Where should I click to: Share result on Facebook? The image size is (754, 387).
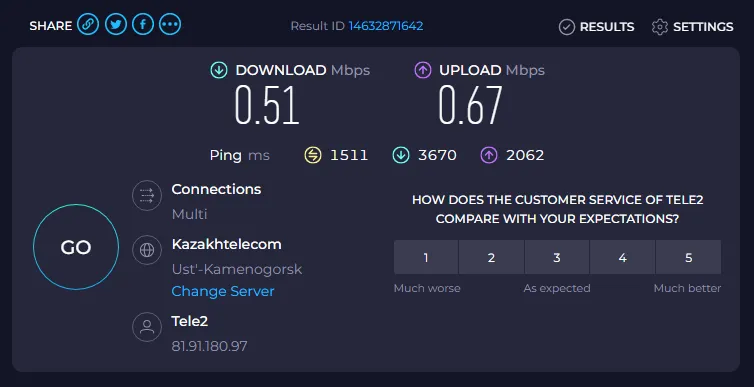143,25
